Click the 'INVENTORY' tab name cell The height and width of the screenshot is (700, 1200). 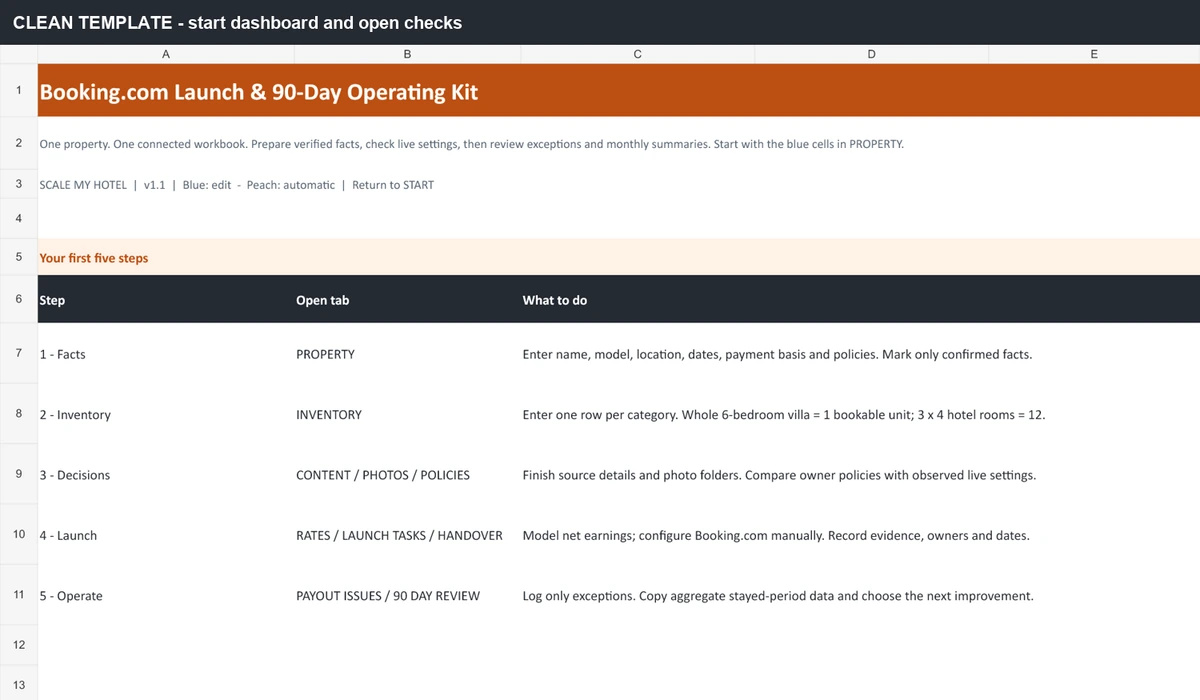coord(407,415)
